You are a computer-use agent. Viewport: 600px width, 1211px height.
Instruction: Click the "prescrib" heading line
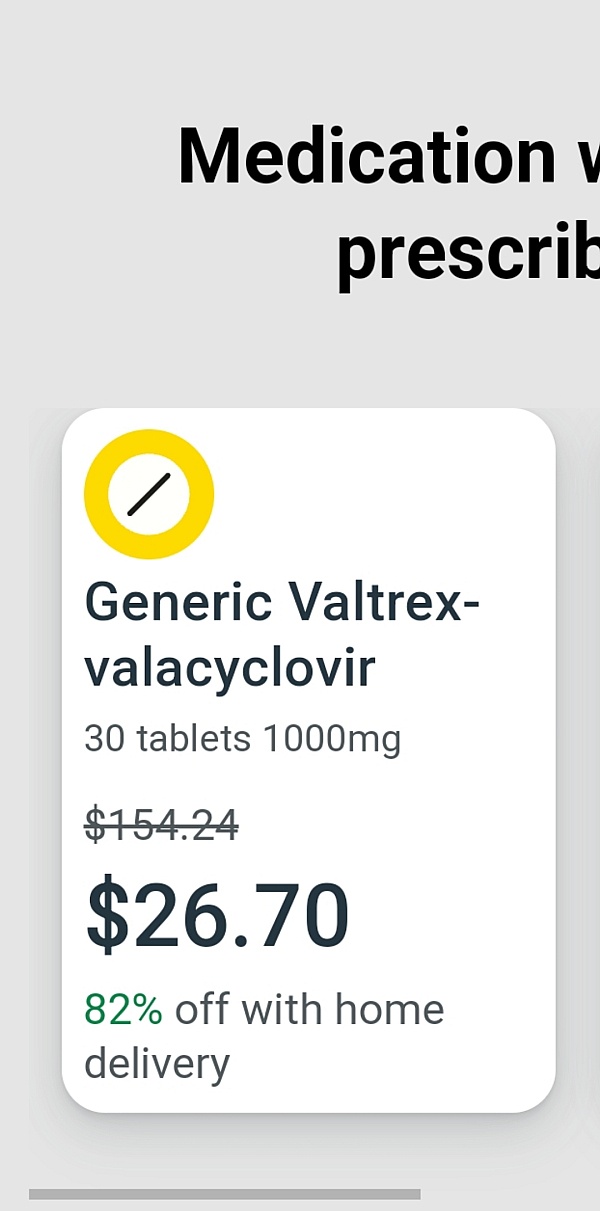tap(467, 253)
